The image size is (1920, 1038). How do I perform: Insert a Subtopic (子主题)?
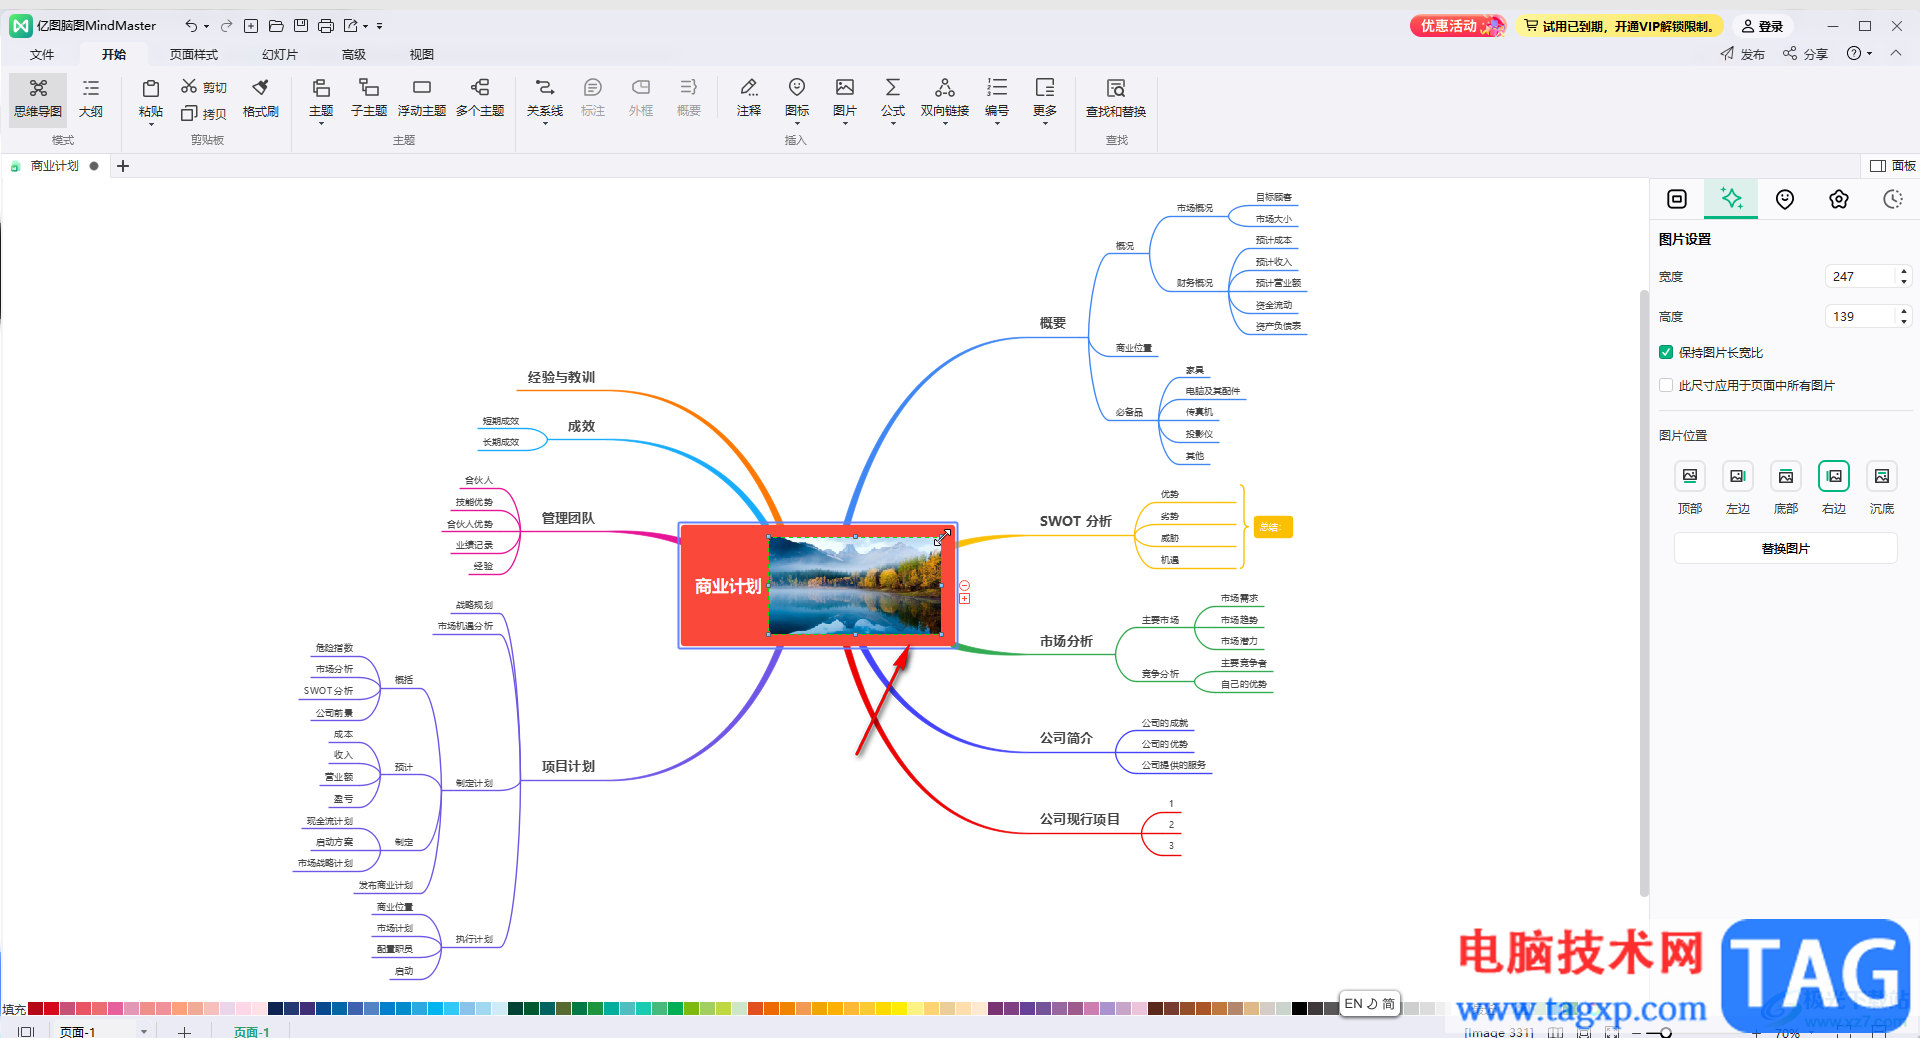[369, 99]
